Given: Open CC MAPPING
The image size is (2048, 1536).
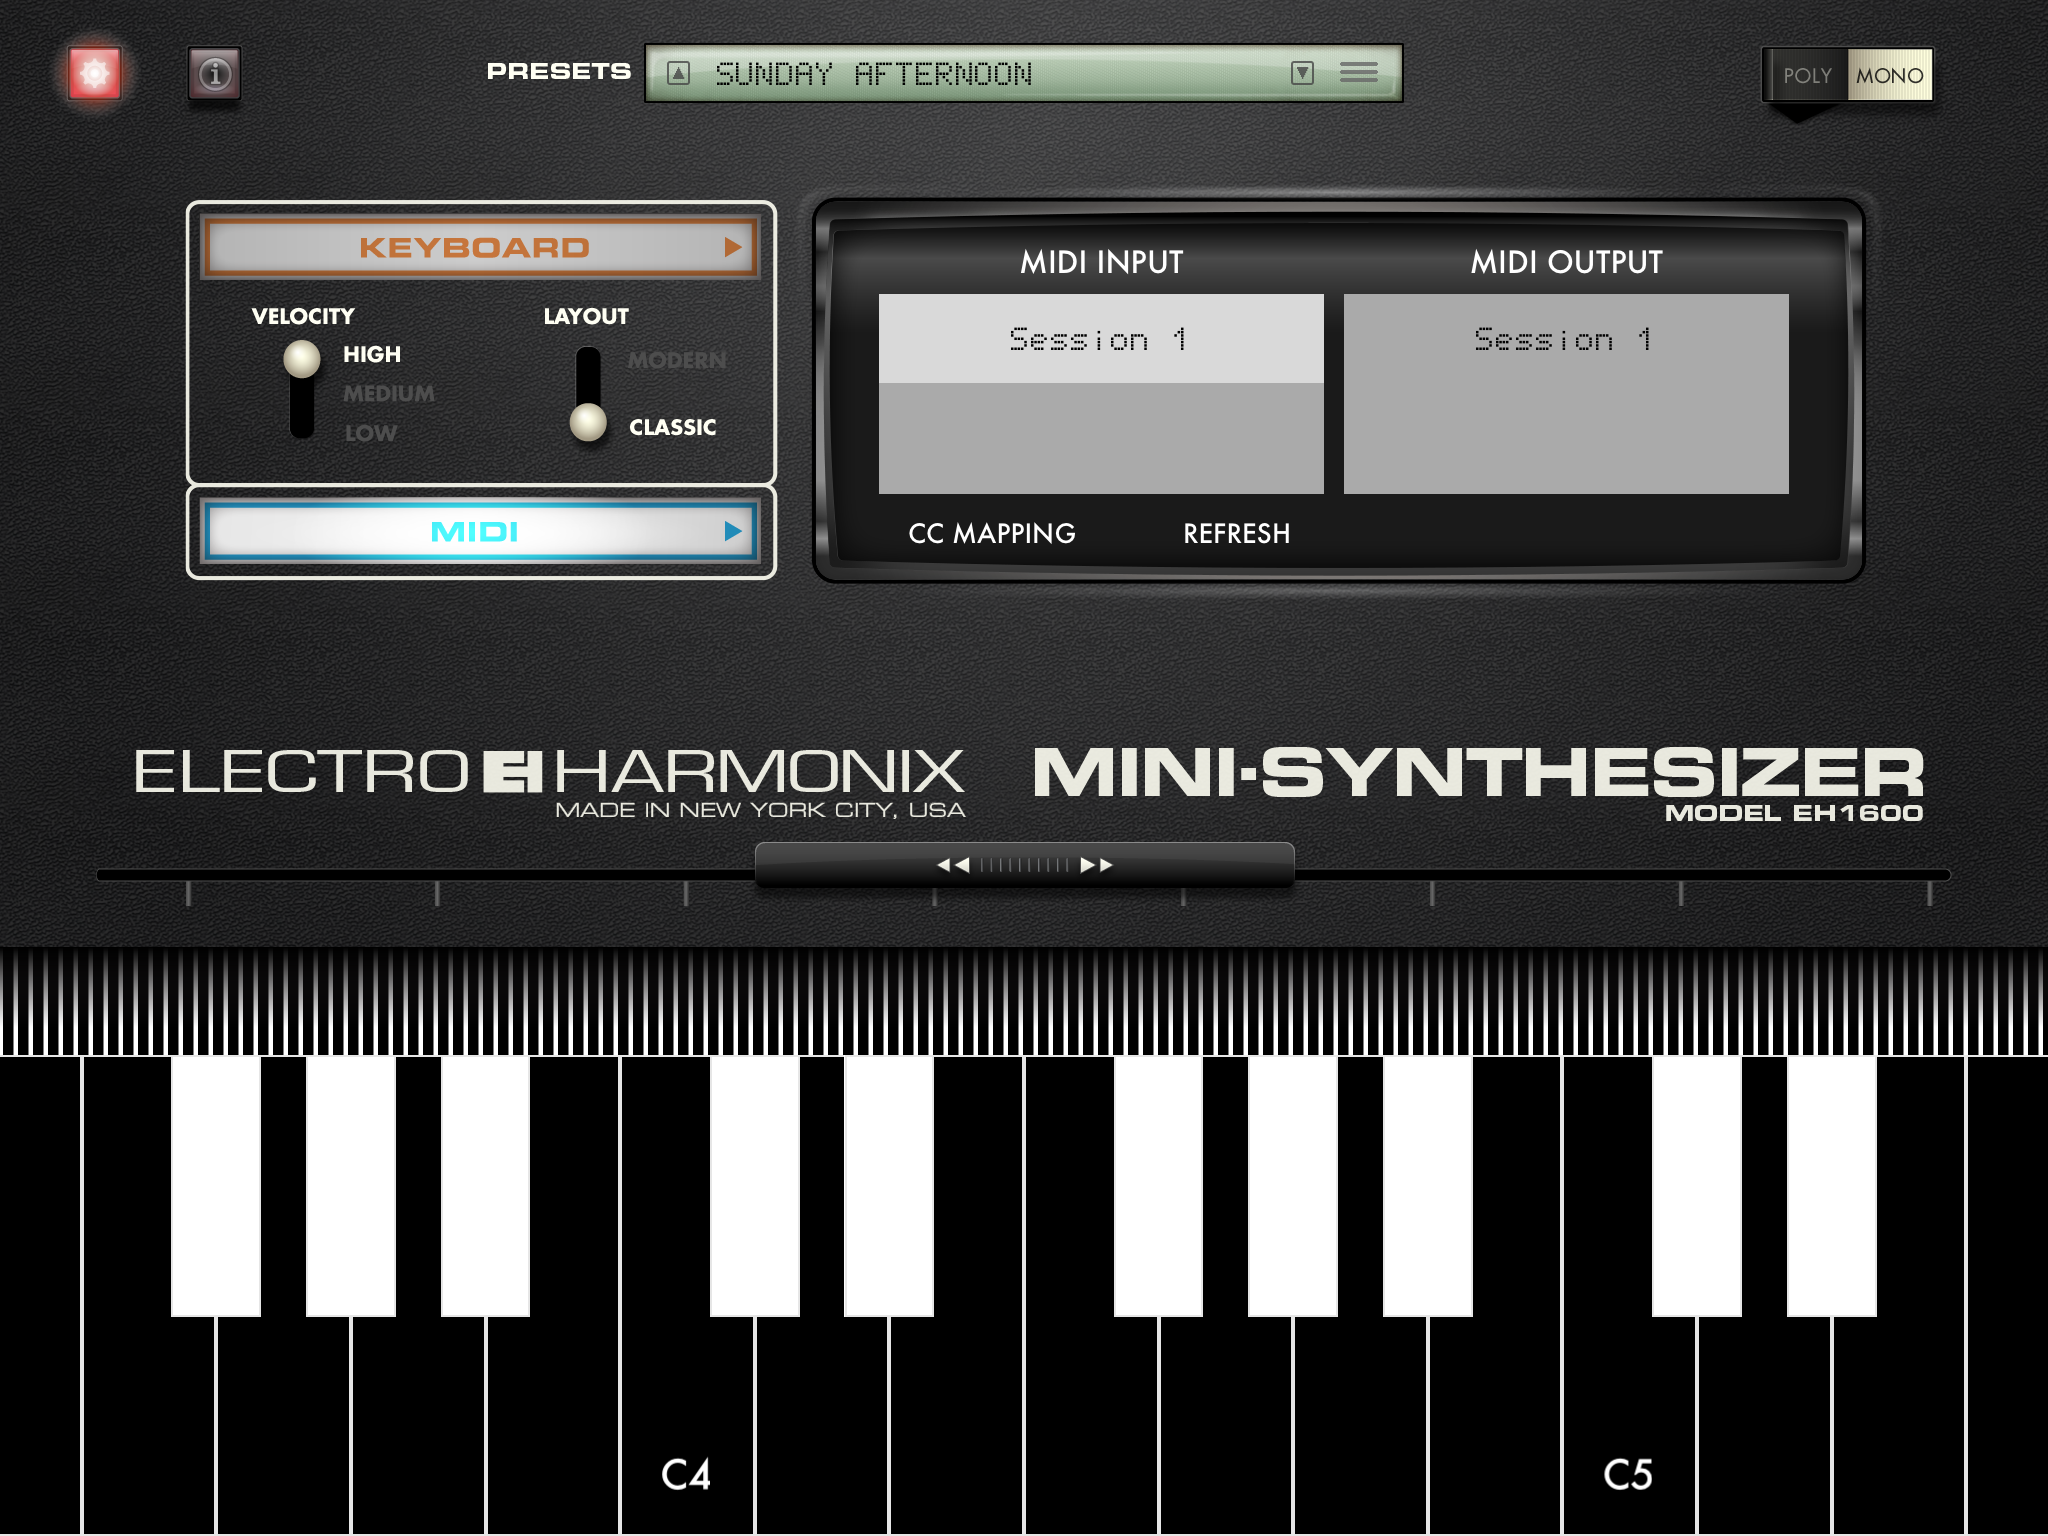Looking at the screenshot, I should click(991, 534).
